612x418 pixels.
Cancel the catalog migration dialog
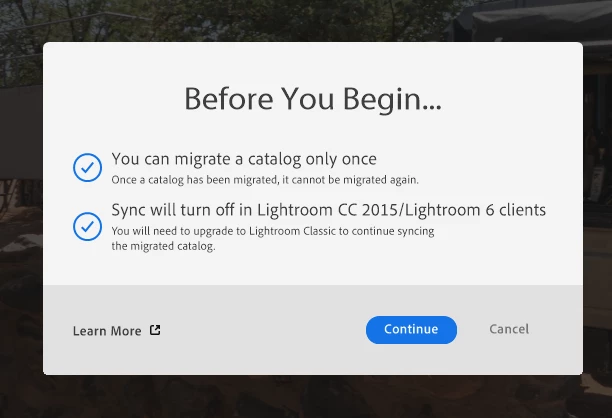(509, 329)
